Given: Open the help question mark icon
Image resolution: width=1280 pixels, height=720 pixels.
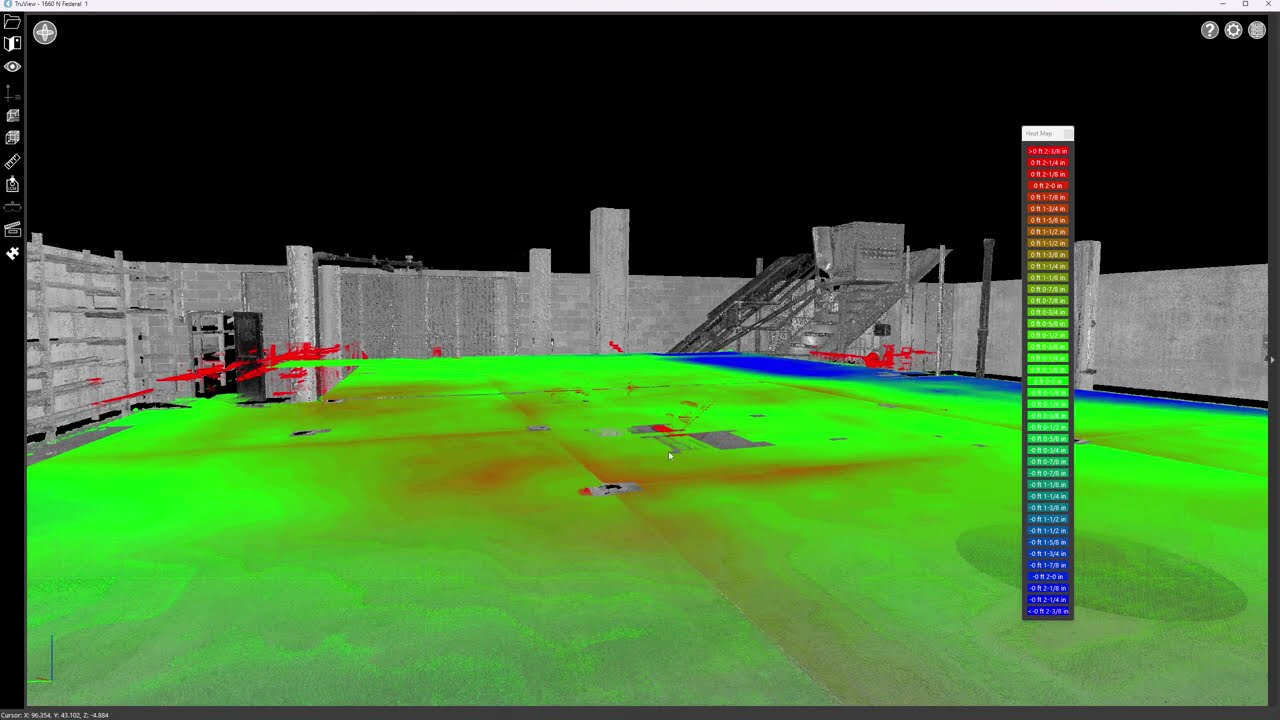Looking at the screenshot, I should tap(1209, 30).
